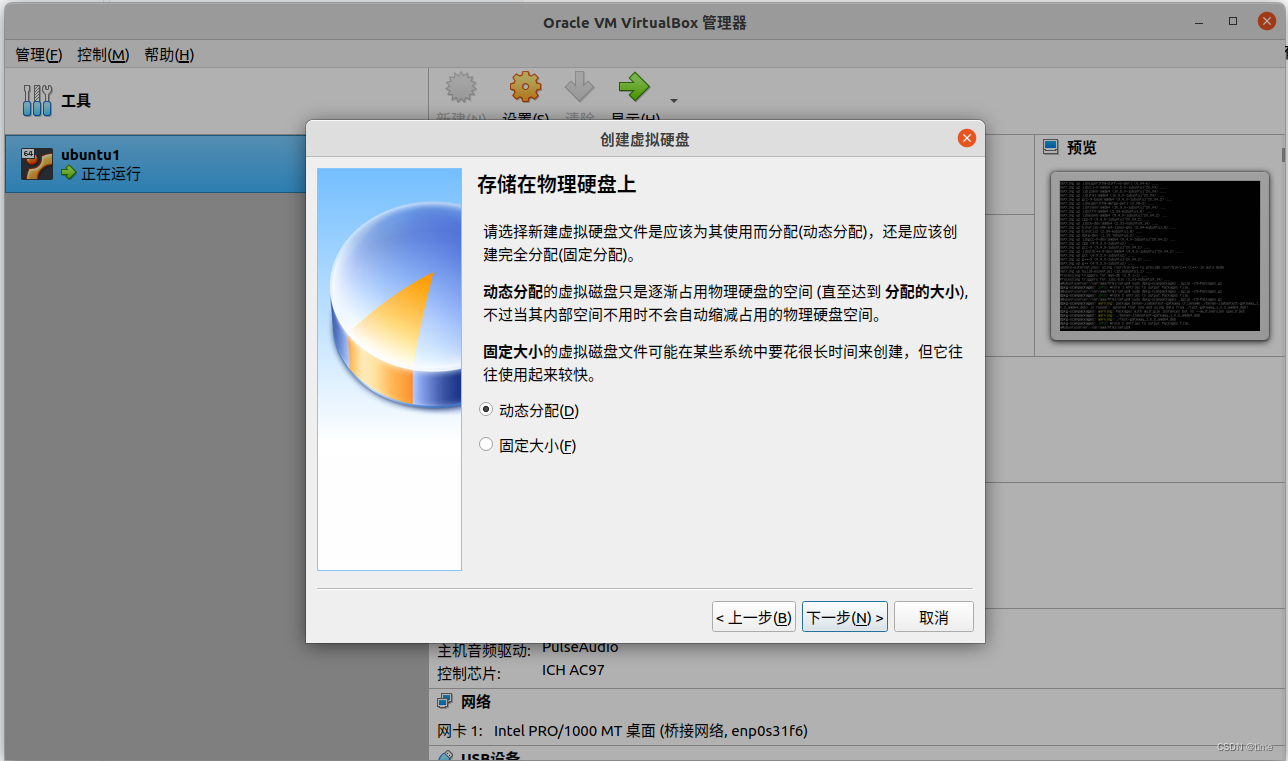Maximize the VirtualBox 管理器 window

tap(1233, 21)
